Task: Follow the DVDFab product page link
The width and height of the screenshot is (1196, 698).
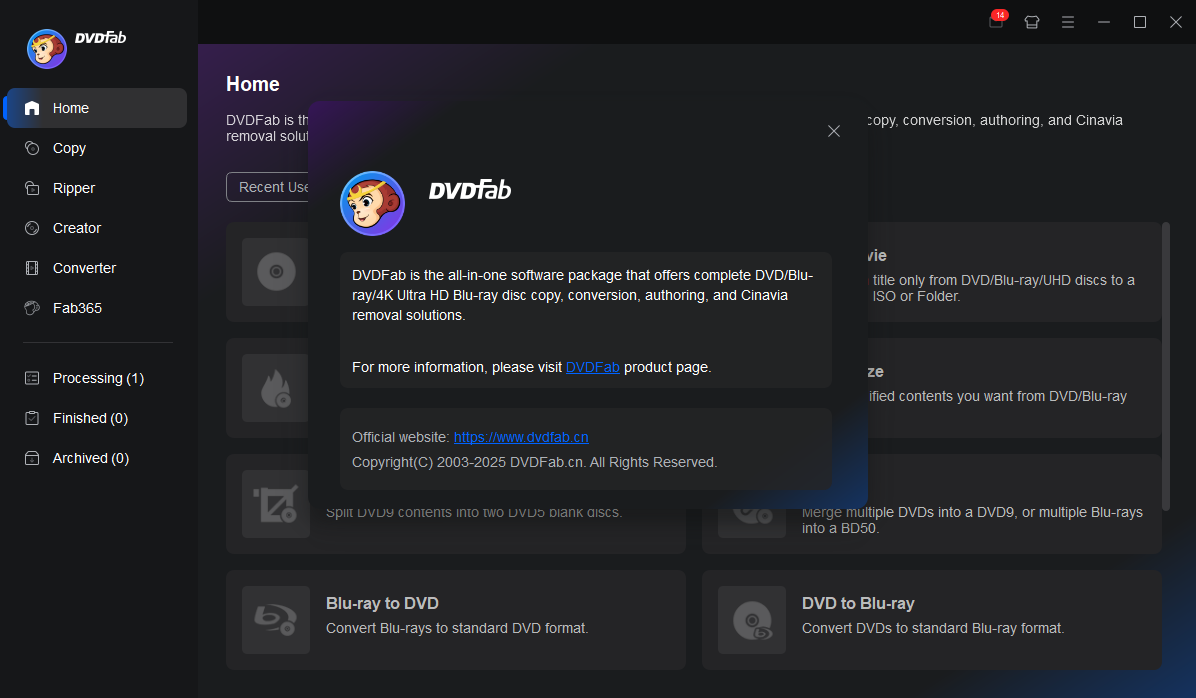Action: 593,367
